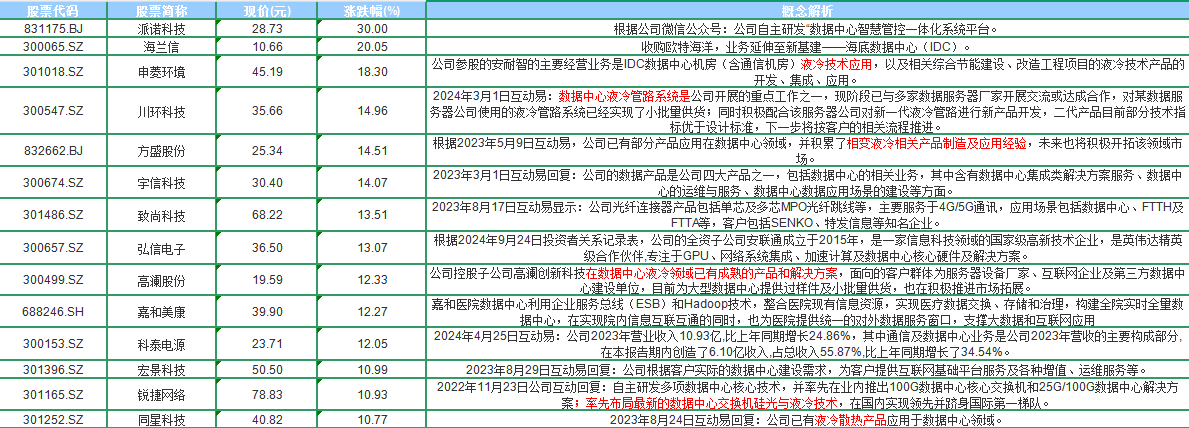Viewport: 1189px width, 428px height.
Task: Click the 致尚科技 price cell 68.22
Action: click(x=266, y=214)
